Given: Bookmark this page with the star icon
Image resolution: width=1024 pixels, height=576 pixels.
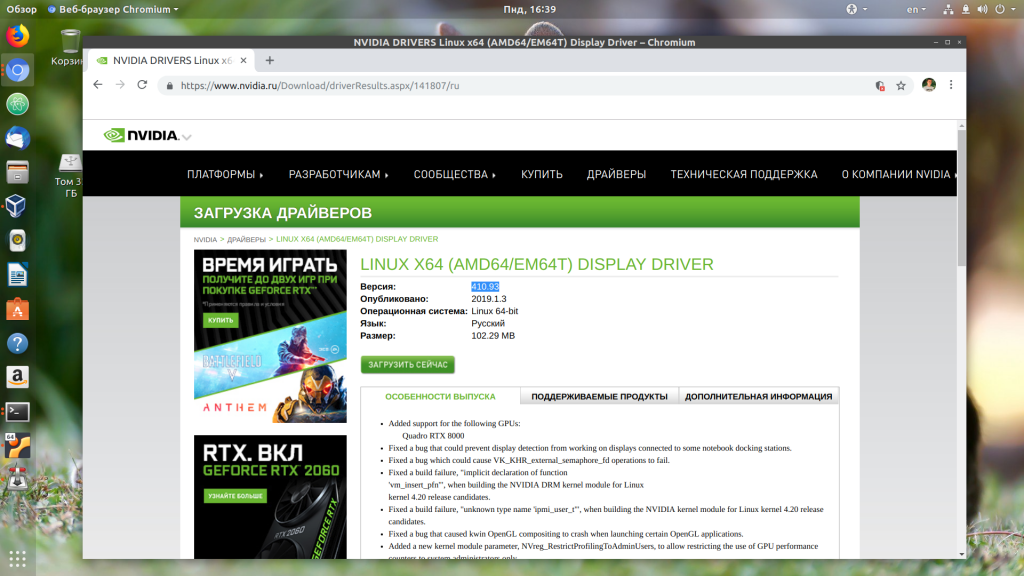Looking at the screenshot, I should click(901, 86).
